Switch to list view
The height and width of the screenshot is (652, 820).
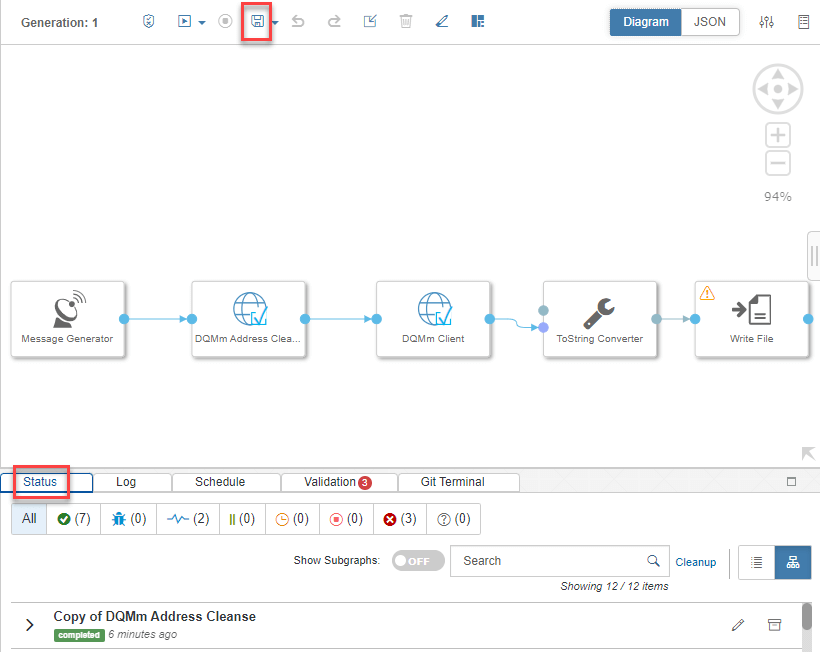[756, 562]
